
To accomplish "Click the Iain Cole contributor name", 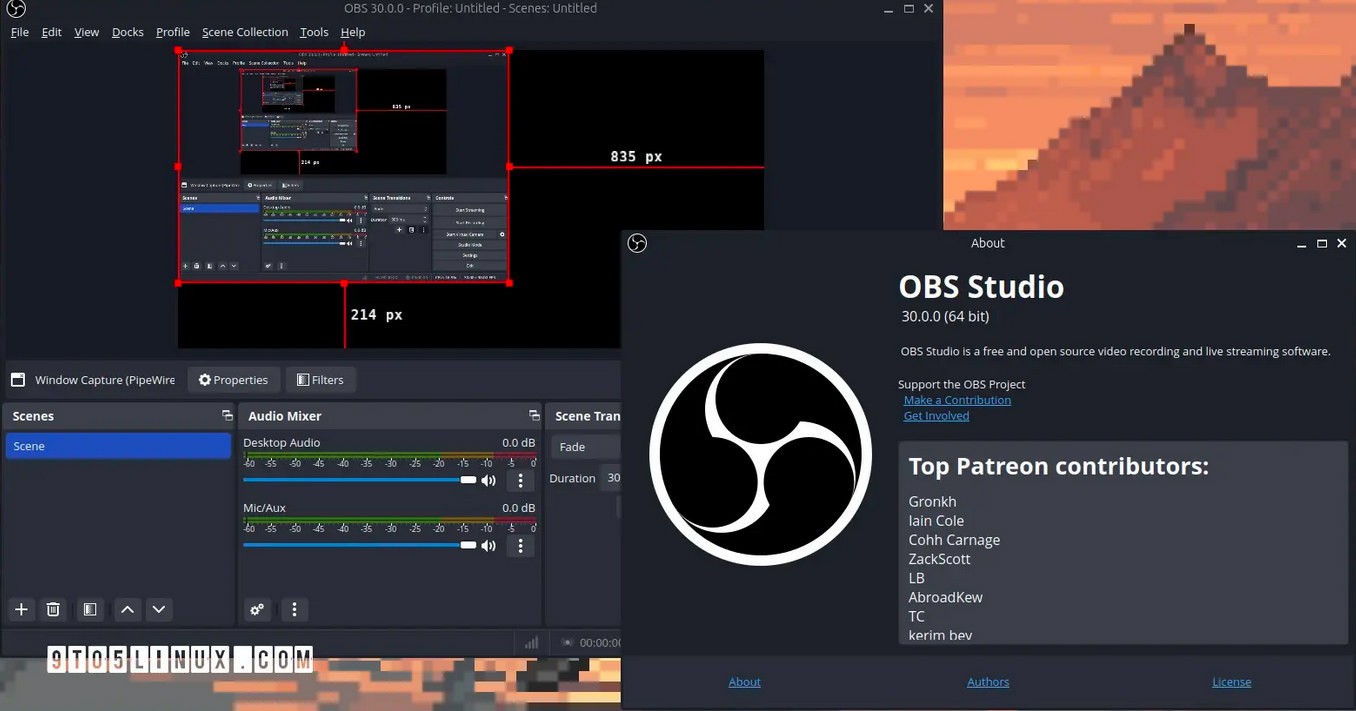I will [x=936, y=521].
